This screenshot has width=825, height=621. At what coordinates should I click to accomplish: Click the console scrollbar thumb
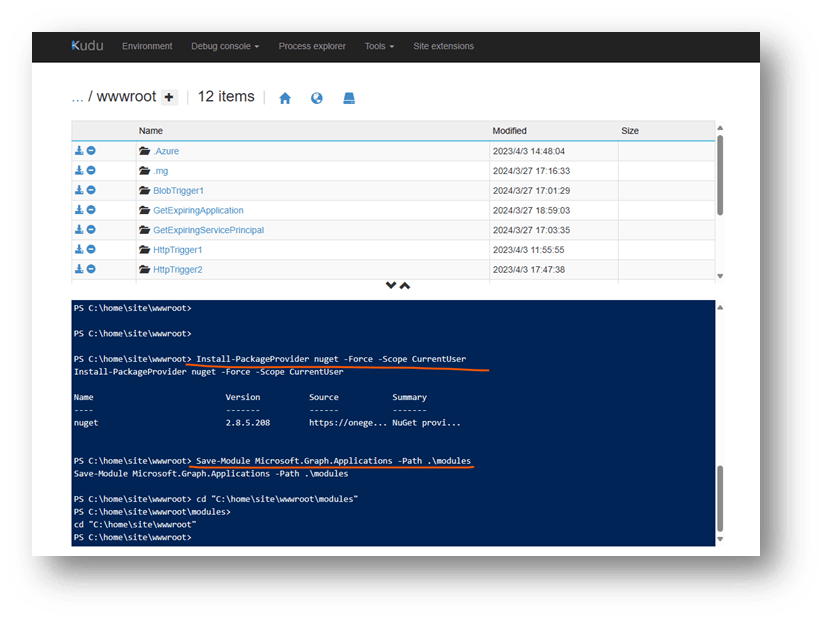click(x=720, y=499)
